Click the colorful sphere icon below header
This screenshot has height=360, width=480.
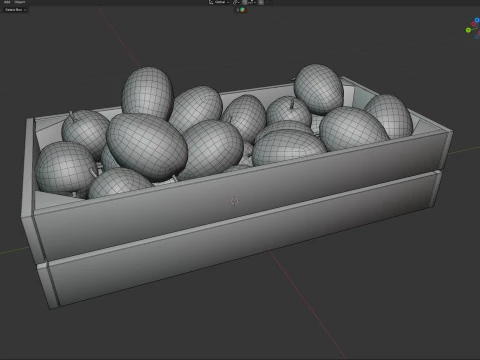click(x=242, y=10)
